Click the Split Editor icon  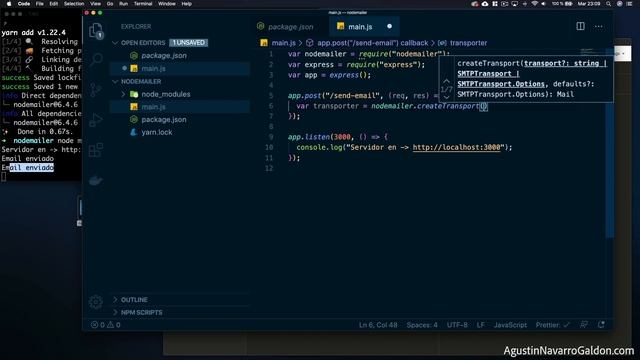pyautogui.click(x=580, y=27)
